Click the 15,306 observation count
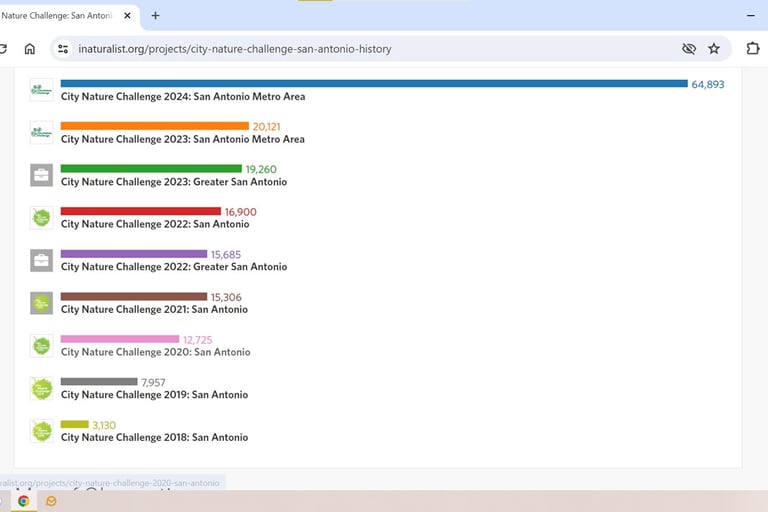 [x=226, y=297]
